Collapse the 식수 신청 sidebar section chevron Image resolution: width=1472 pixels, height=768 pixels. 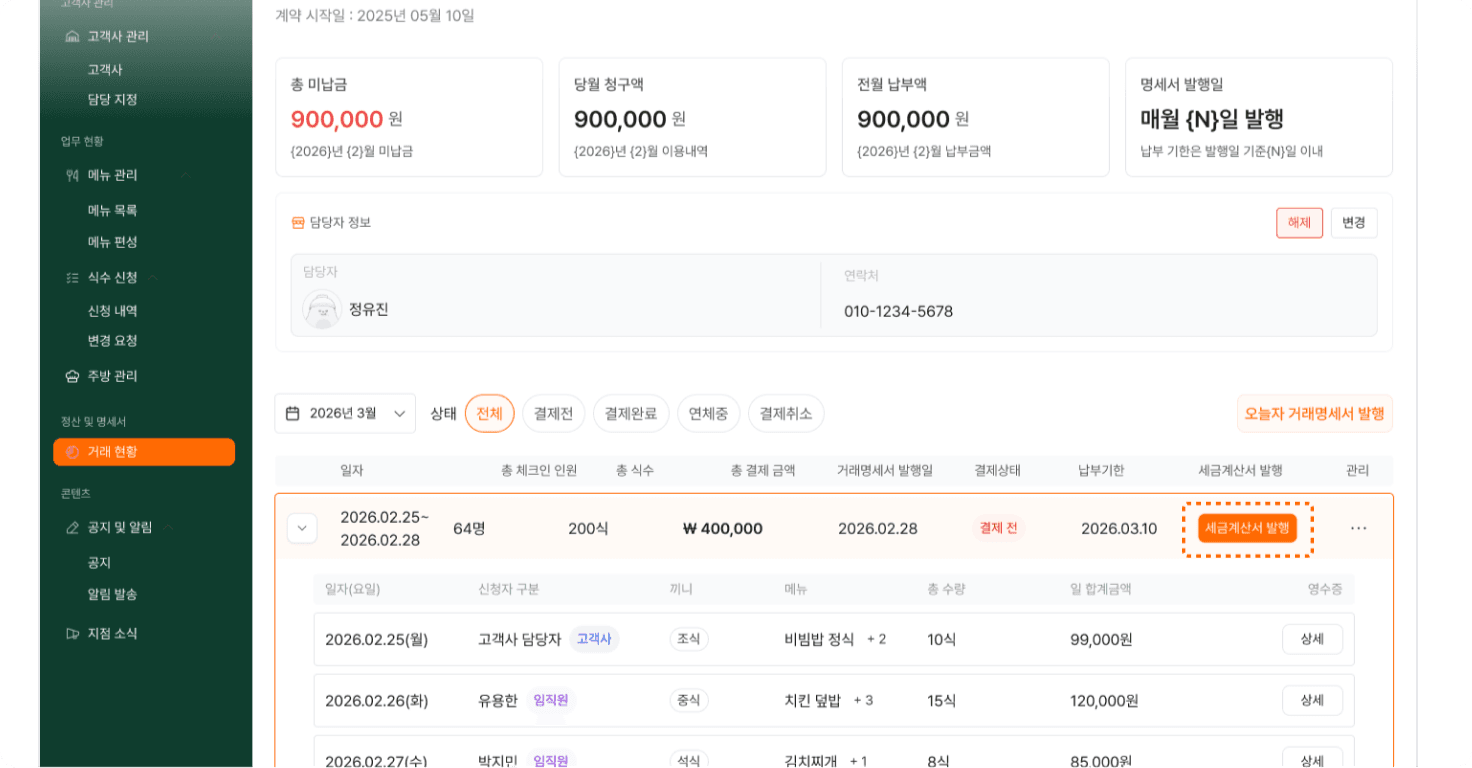click(x=153, y=278)
